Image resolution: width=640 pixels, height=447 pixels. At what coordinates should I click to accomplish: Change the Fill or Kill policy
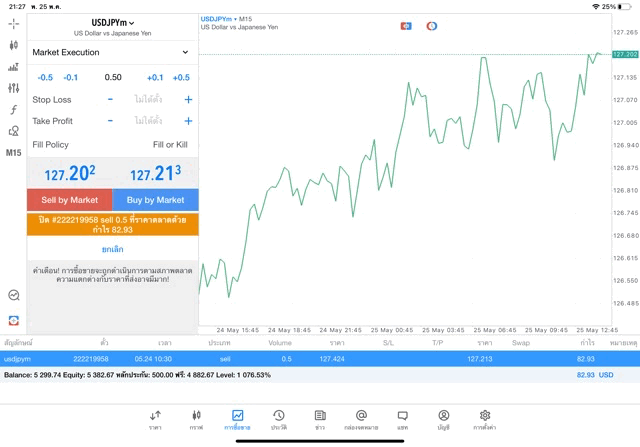(170, 145)
